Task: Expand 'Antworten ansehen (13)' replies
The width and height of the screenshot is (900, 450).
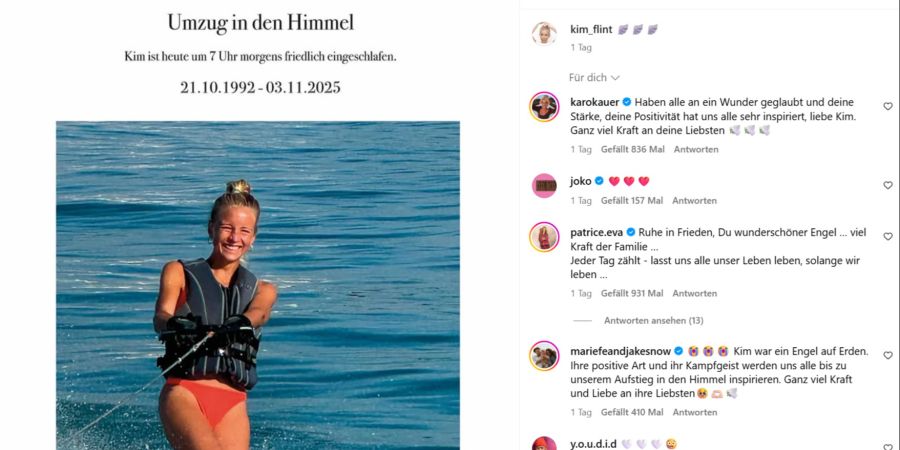Action: [x=653, y=320]
